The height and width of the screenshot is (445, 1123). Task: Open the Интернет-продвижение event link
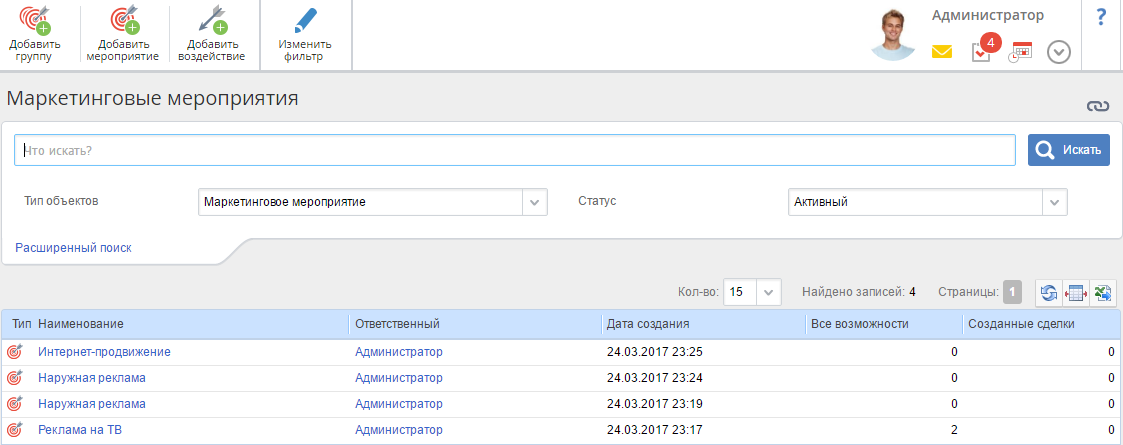(105, 352)
